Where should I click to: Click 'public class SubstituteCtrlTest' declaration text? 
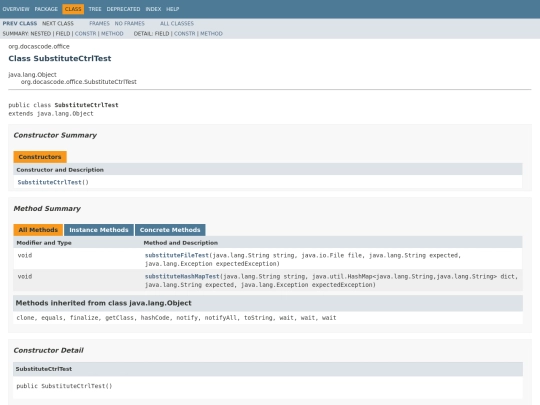tap(63, 105)
